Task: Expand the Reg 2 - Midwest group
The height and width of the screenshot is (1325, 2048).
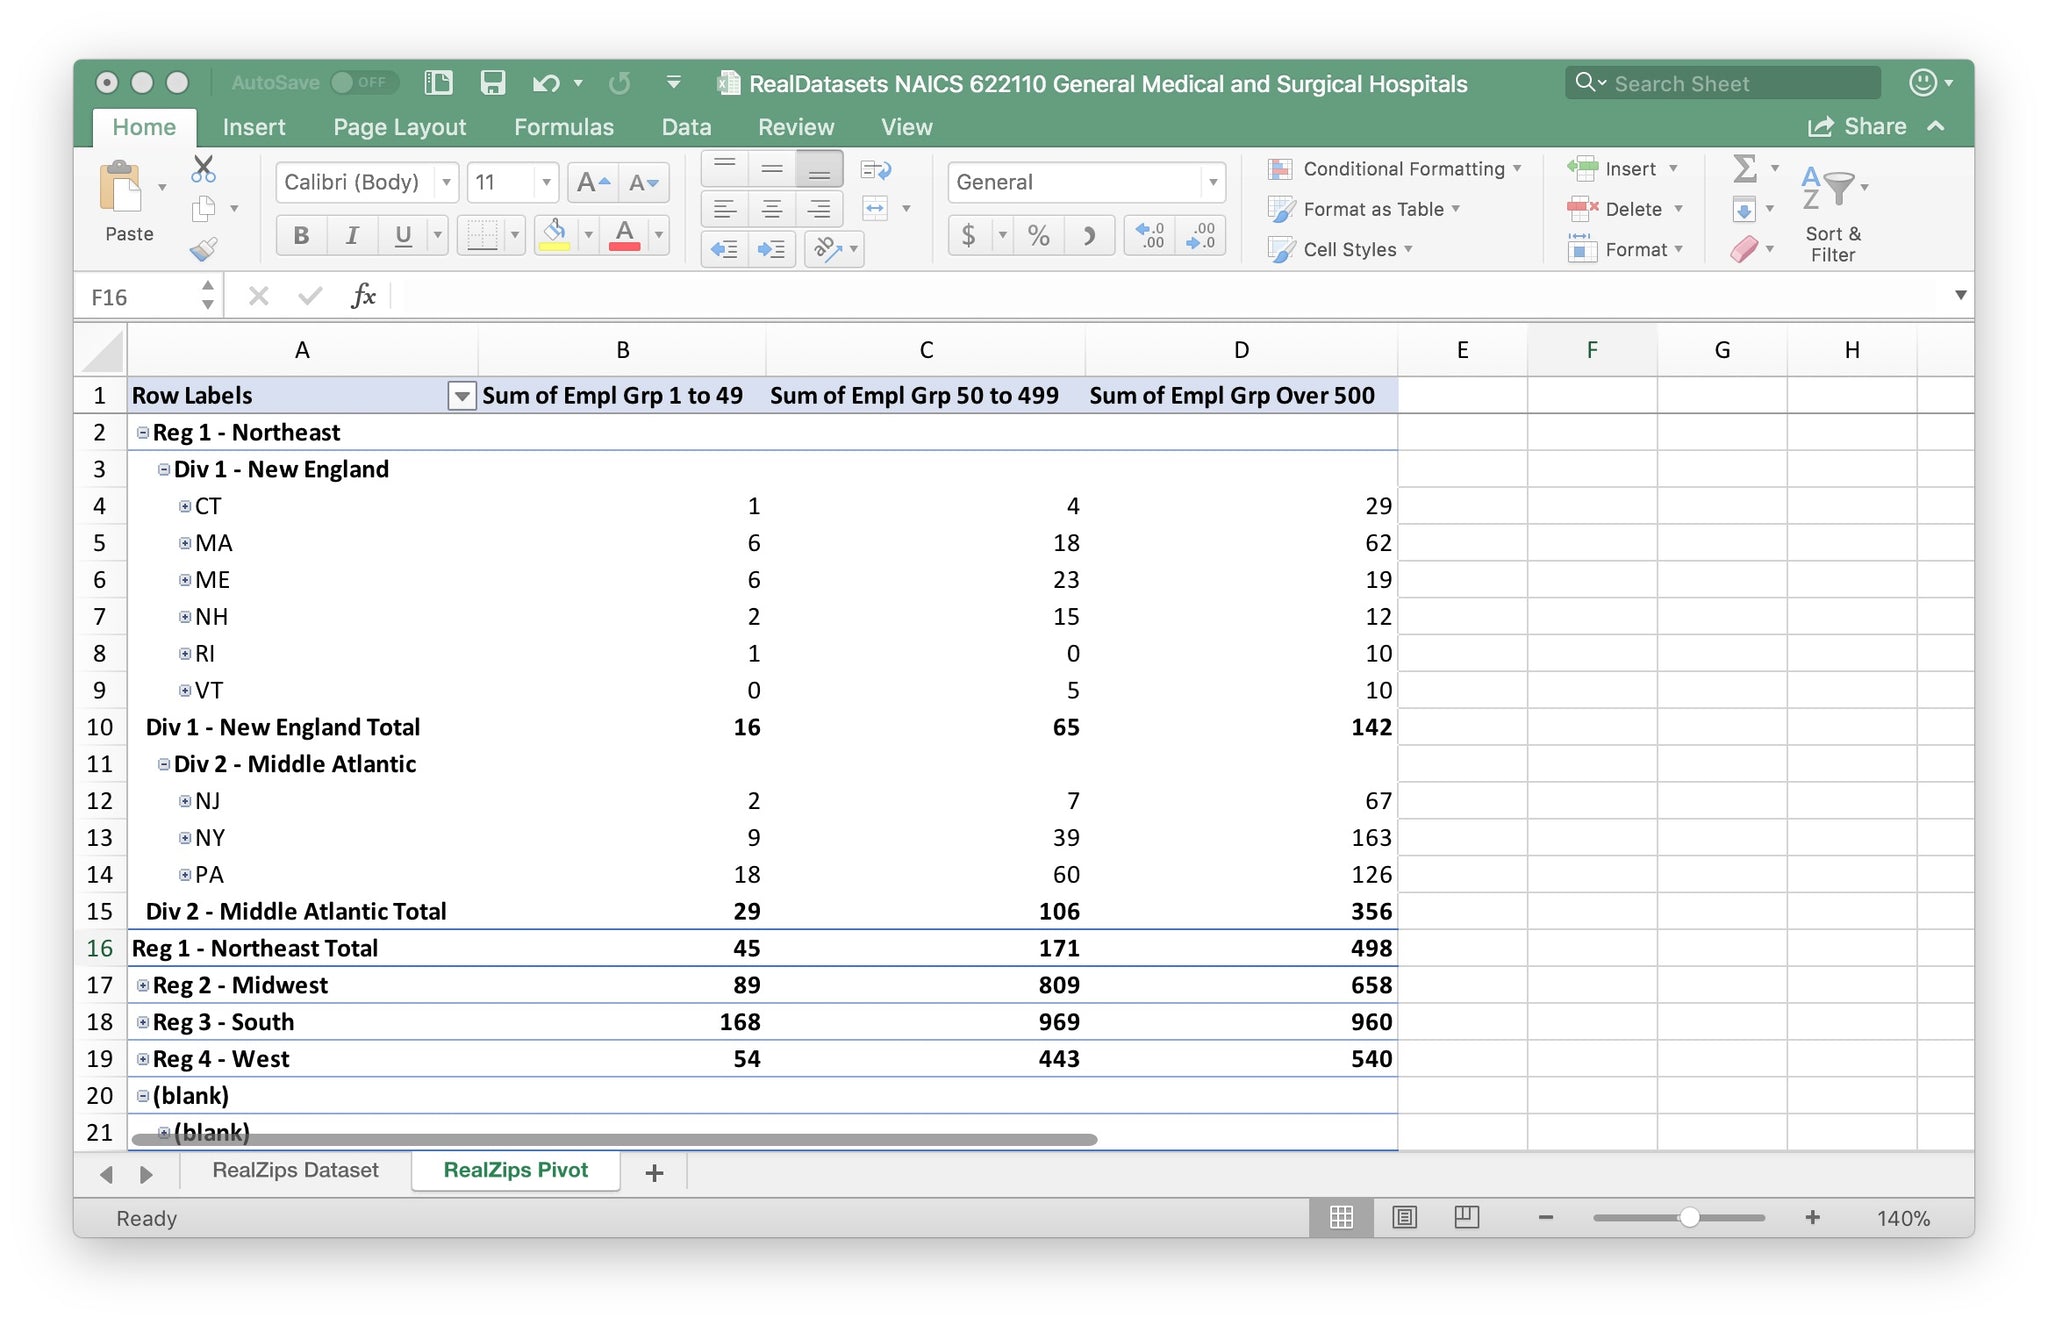Action: [x=143, y=985]
